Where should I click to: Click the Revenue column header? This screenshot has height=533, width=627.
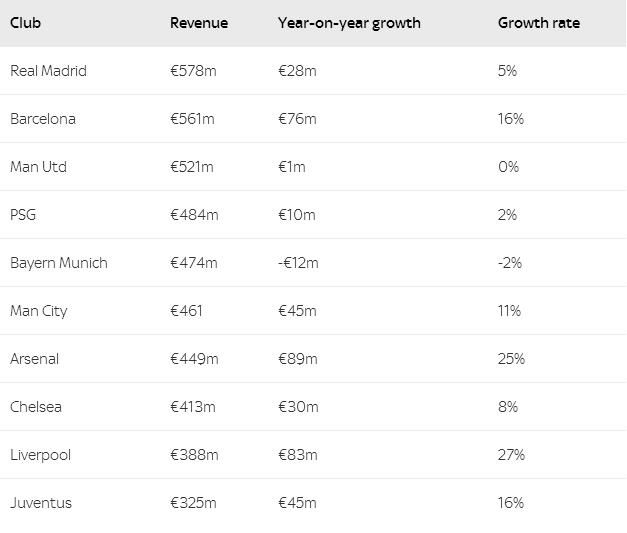pos(199,23)
